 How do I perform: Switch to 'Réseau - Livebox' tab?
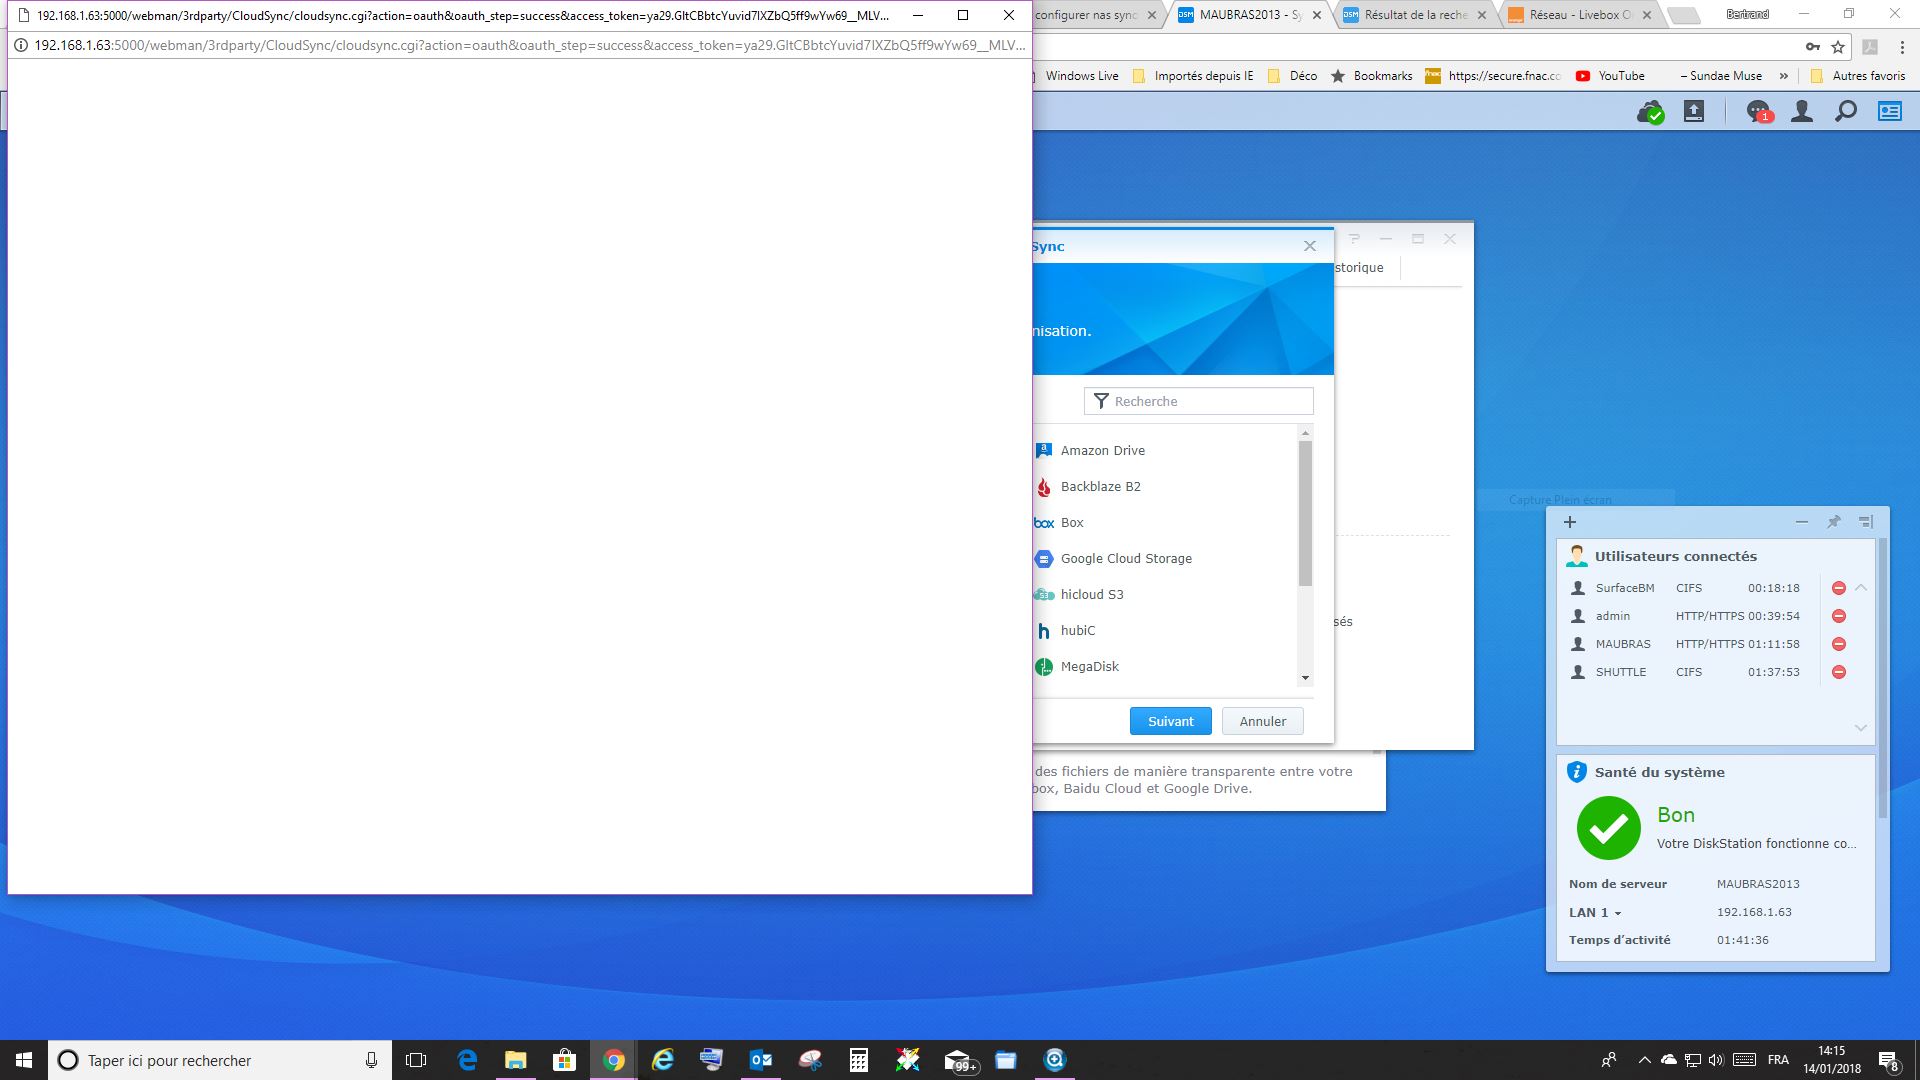pos(1580,15)
